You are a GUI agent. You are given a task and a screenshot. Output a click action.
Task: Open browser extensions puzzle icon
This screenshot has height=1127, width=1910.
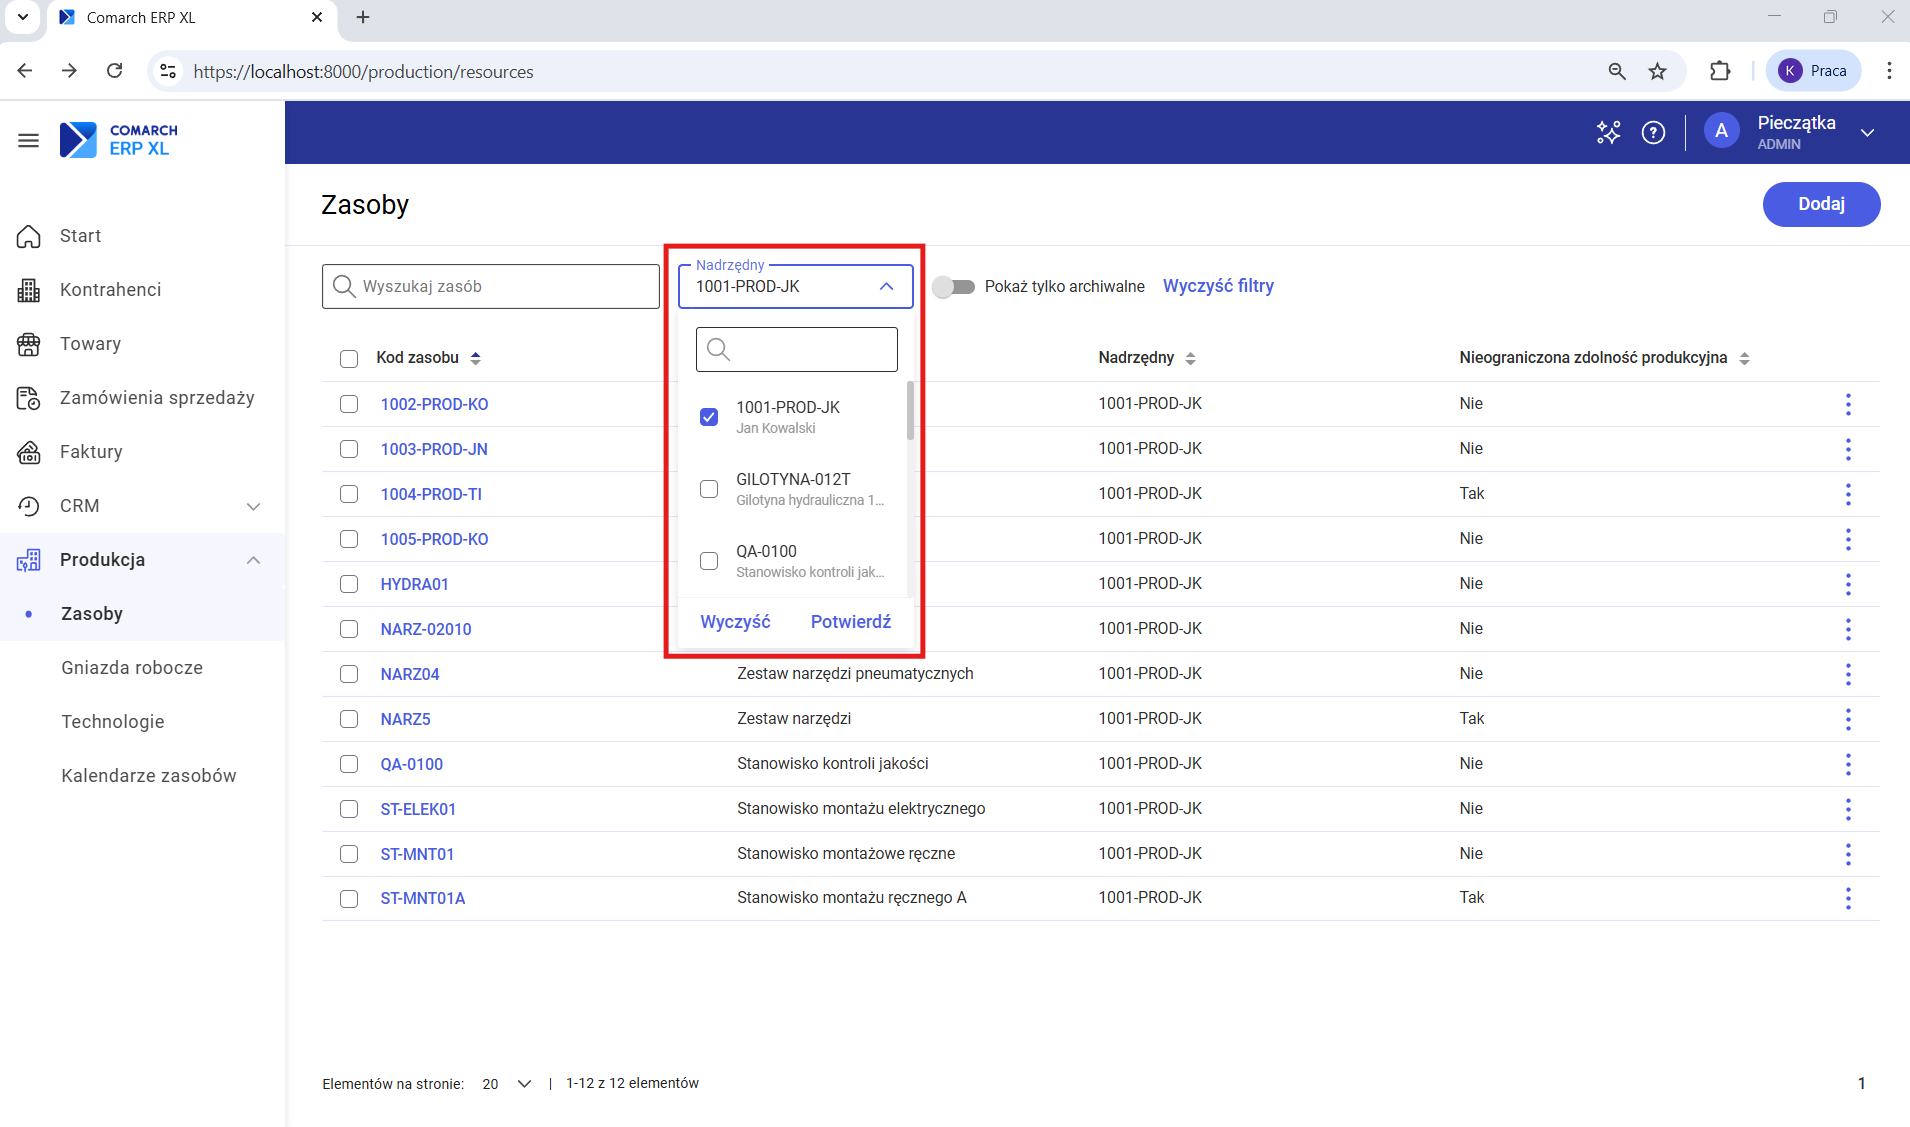pyautogui.click(x=1719, y=71)
